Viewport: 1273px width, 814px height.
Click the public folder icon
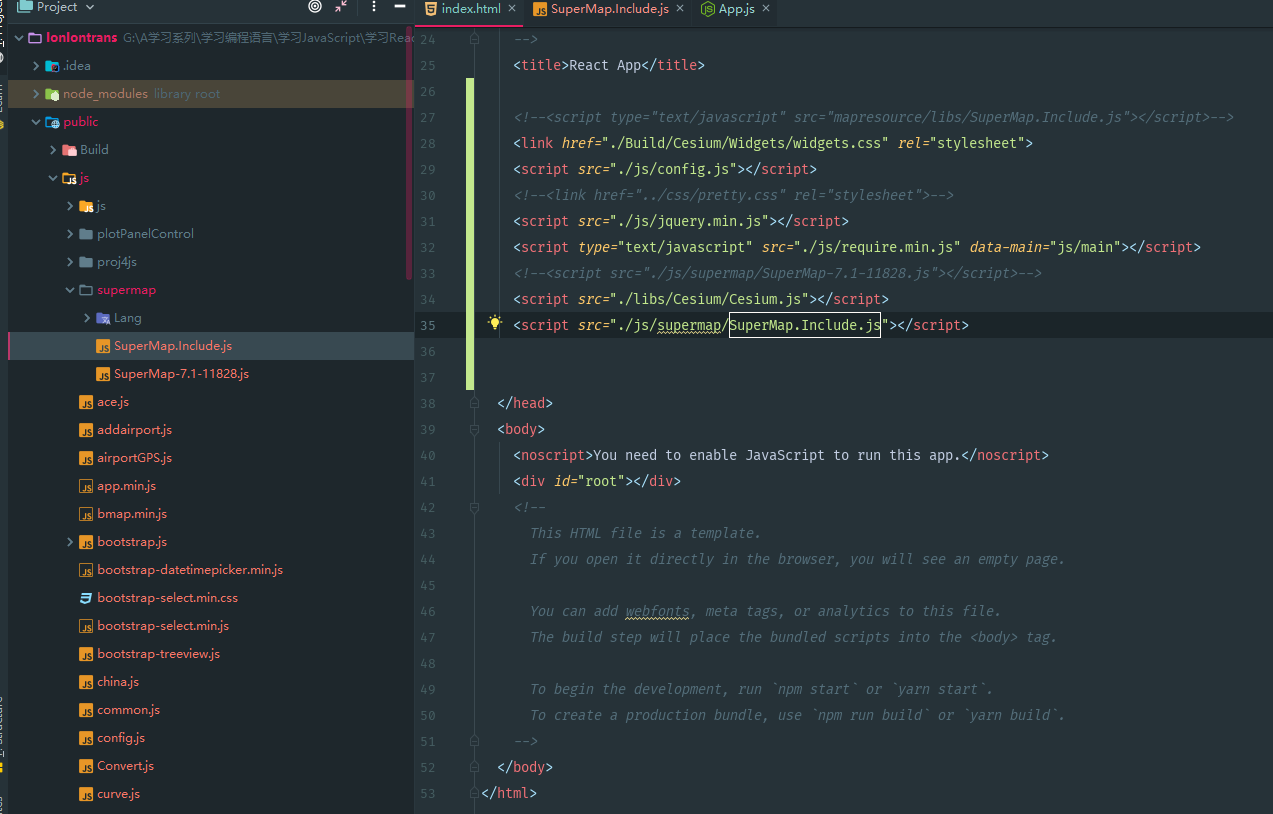pos(52,122)
